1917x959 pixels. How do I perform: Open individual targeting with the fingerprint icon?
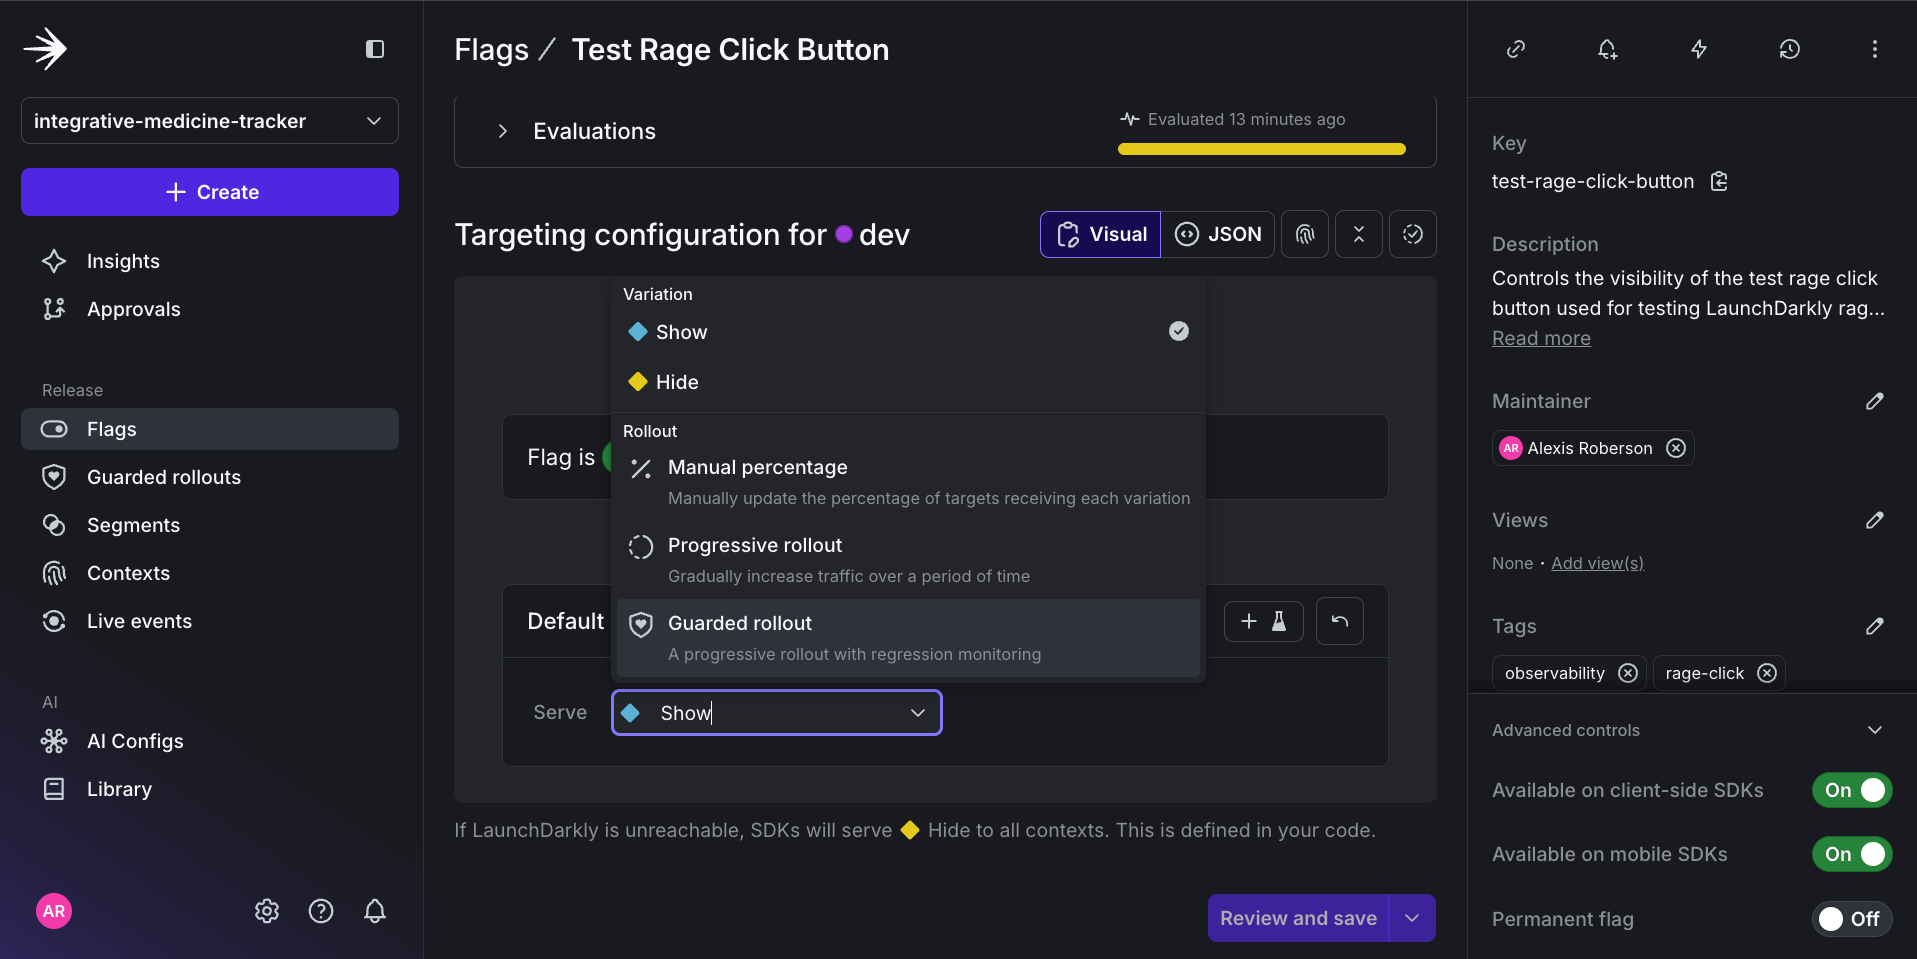click(x=1305, y=233)
